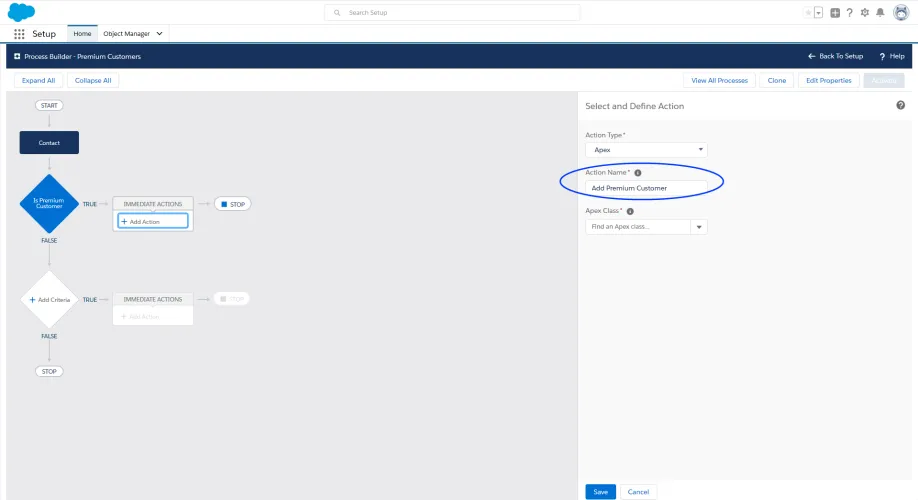Click the Find an Apex class field
The height and width of the screenshot is (500, 918).
638,227
